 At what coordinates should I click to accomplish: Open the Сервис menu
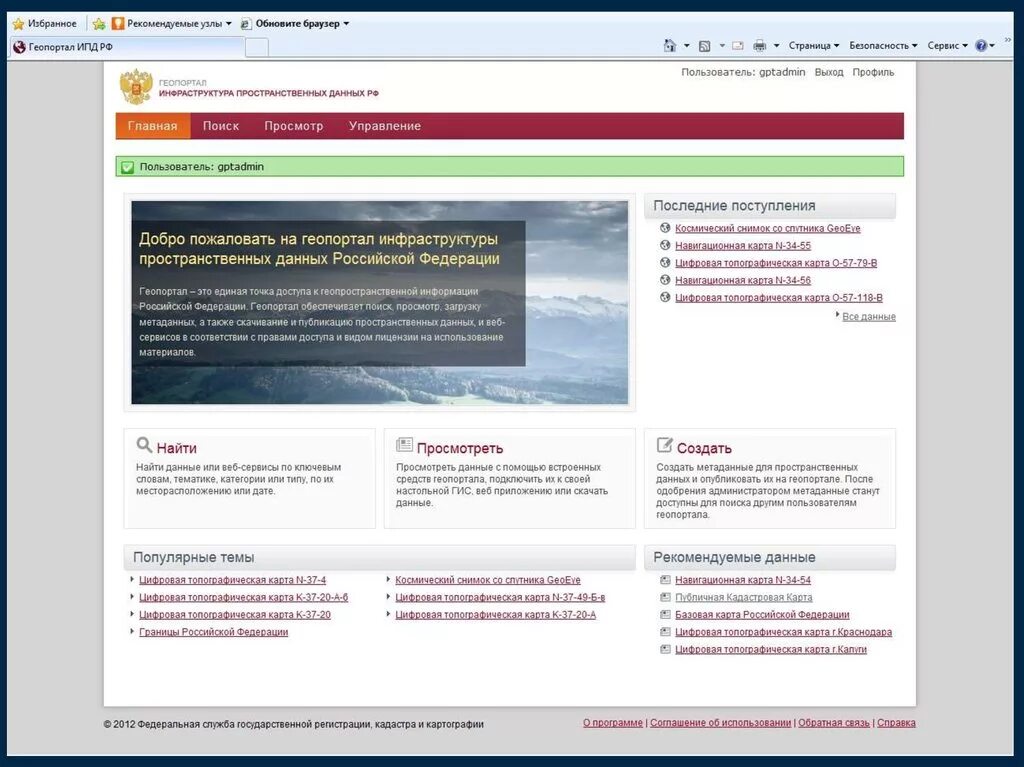pyautogui.click(x=947, y=46)
